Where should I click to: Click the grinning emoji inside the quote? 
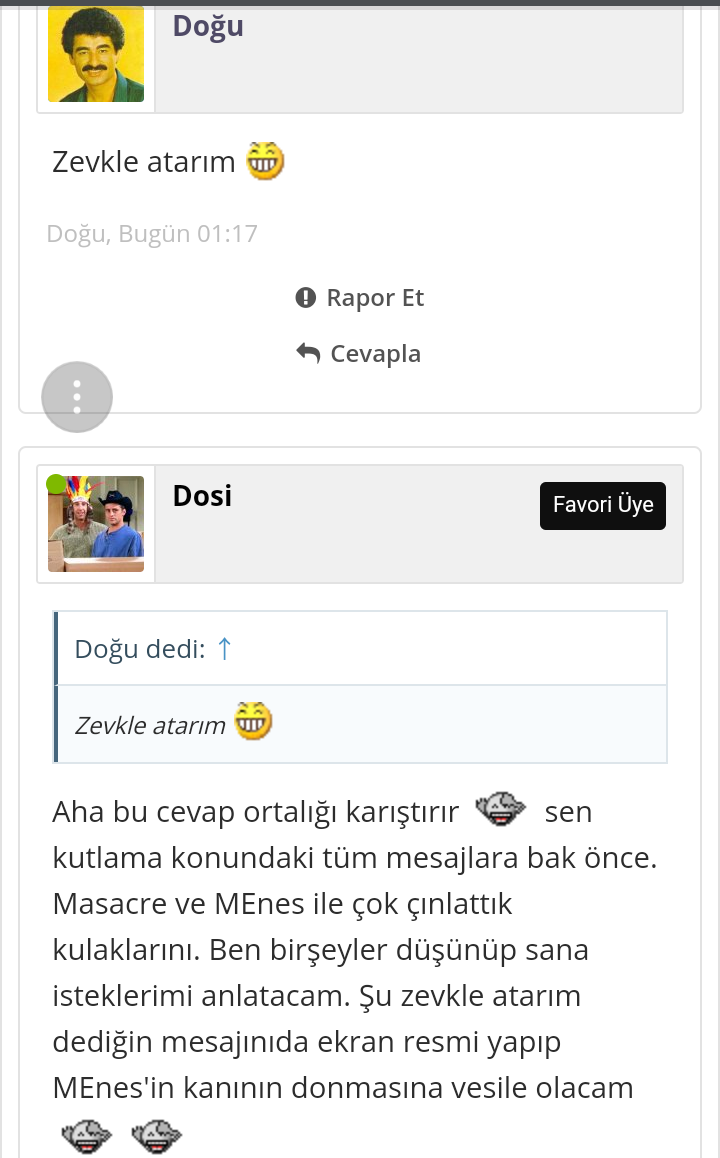[253, 721]
